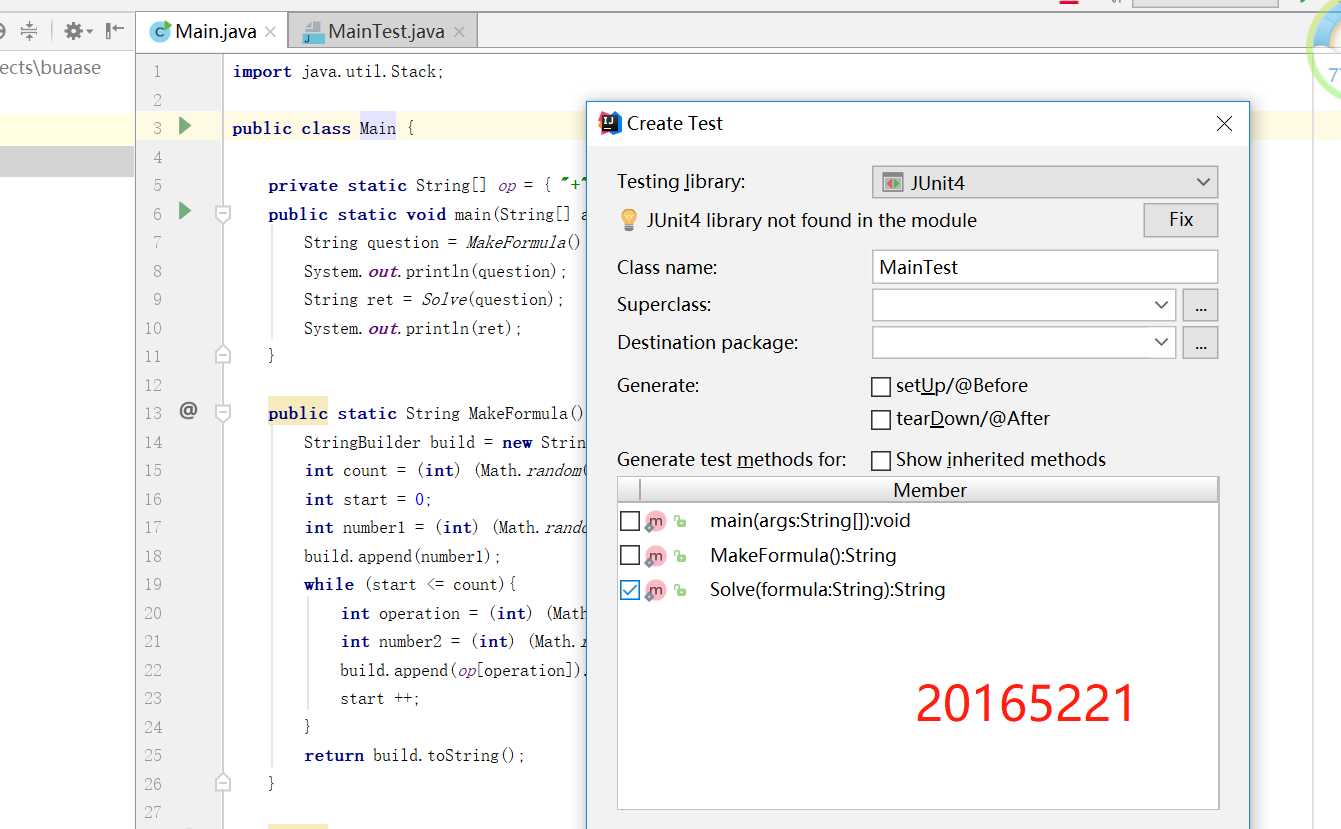Click the Member column header
1341x829 pixels.
[929, 490]
